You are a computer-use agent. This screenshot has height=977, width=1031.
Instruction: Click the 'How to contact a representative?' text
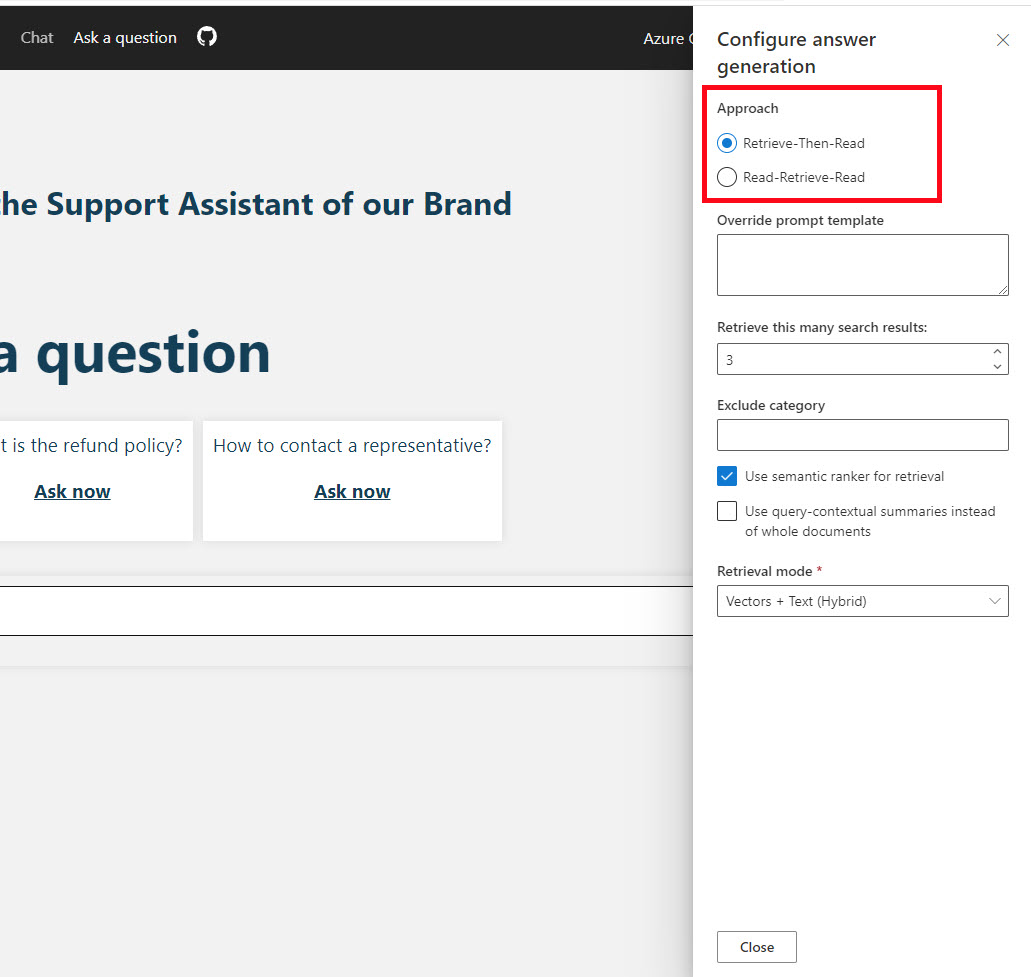pos(352,446)
